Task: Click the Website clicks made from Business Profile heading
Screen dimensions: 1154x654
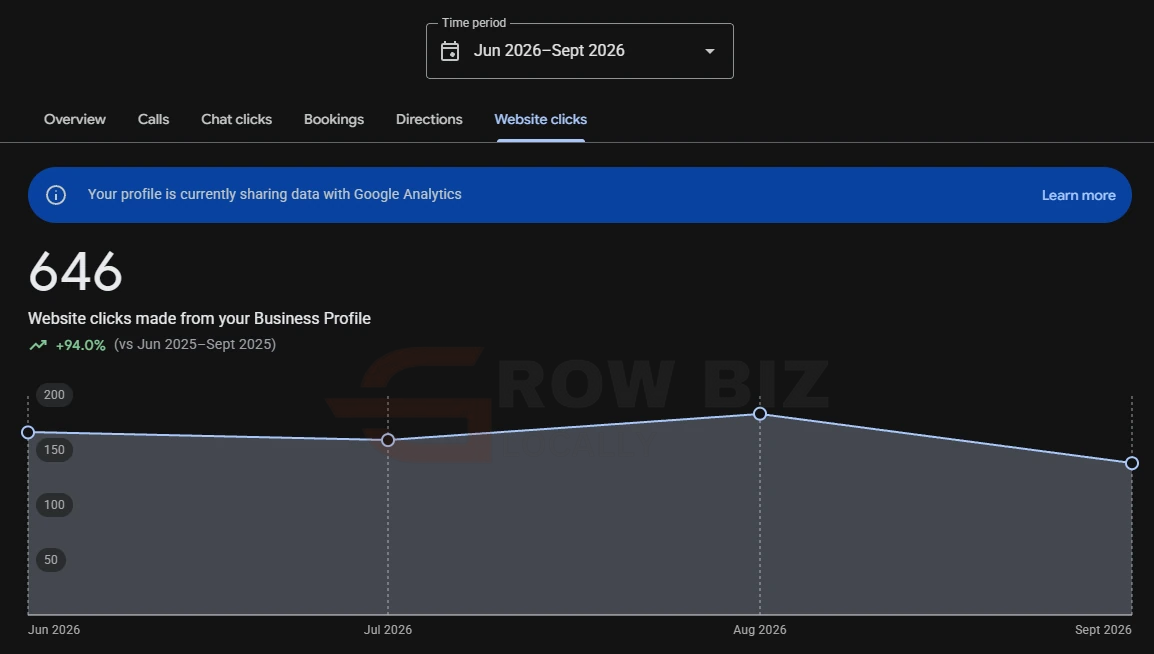Action: coord(199,319)
